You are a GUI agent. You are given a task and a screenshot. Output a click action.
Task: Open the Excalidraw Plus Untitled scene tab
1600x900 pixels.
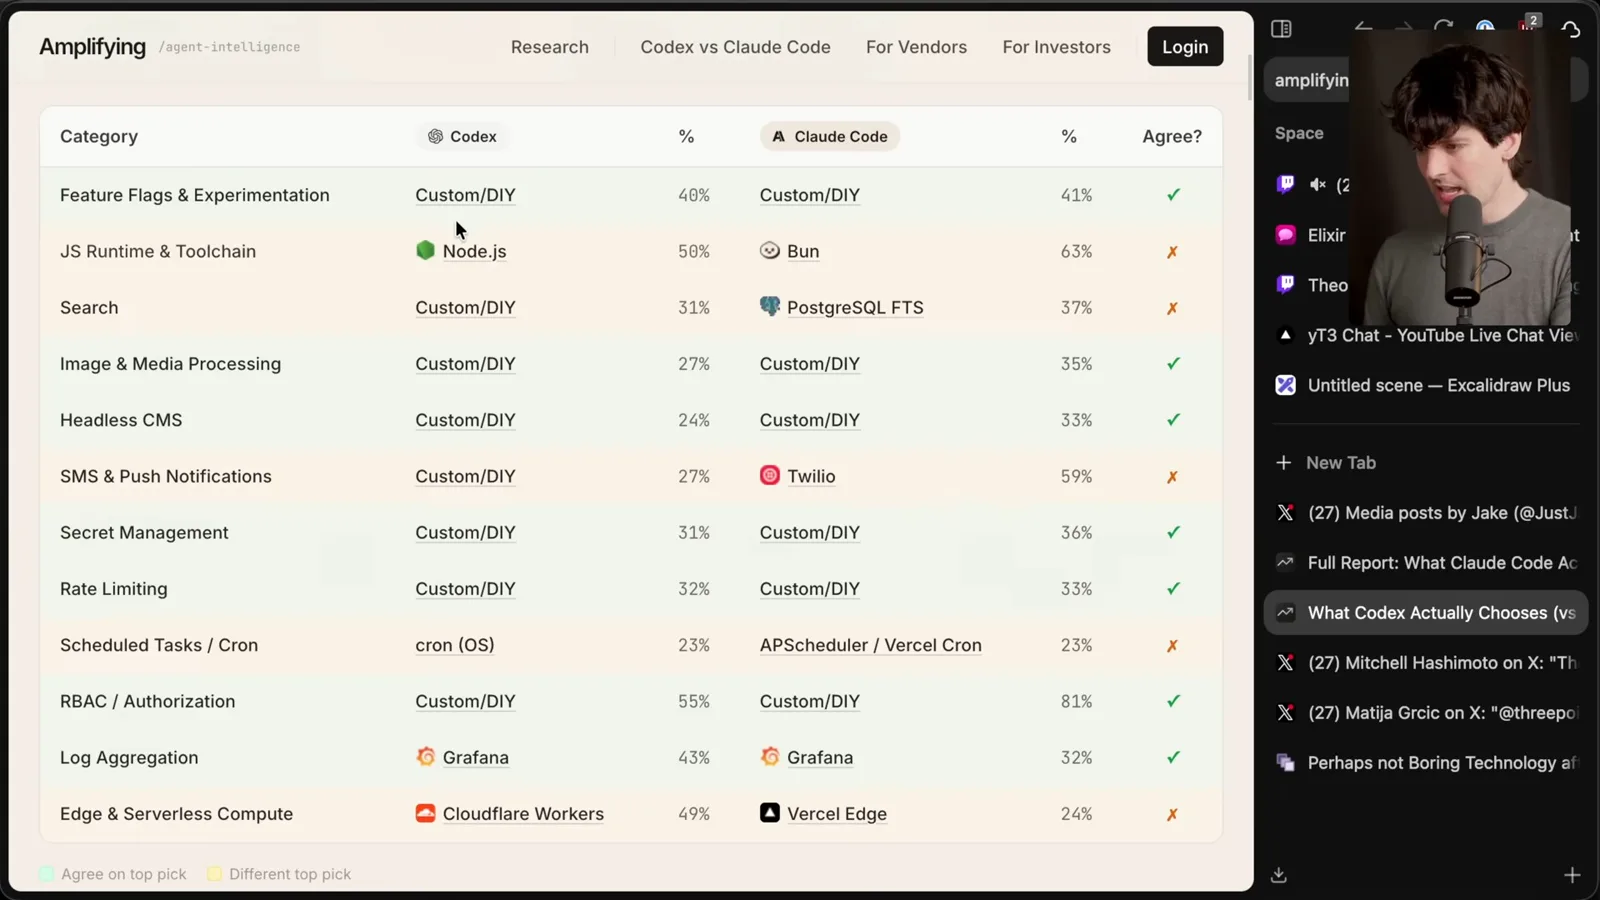click(x=1426, y=385)
